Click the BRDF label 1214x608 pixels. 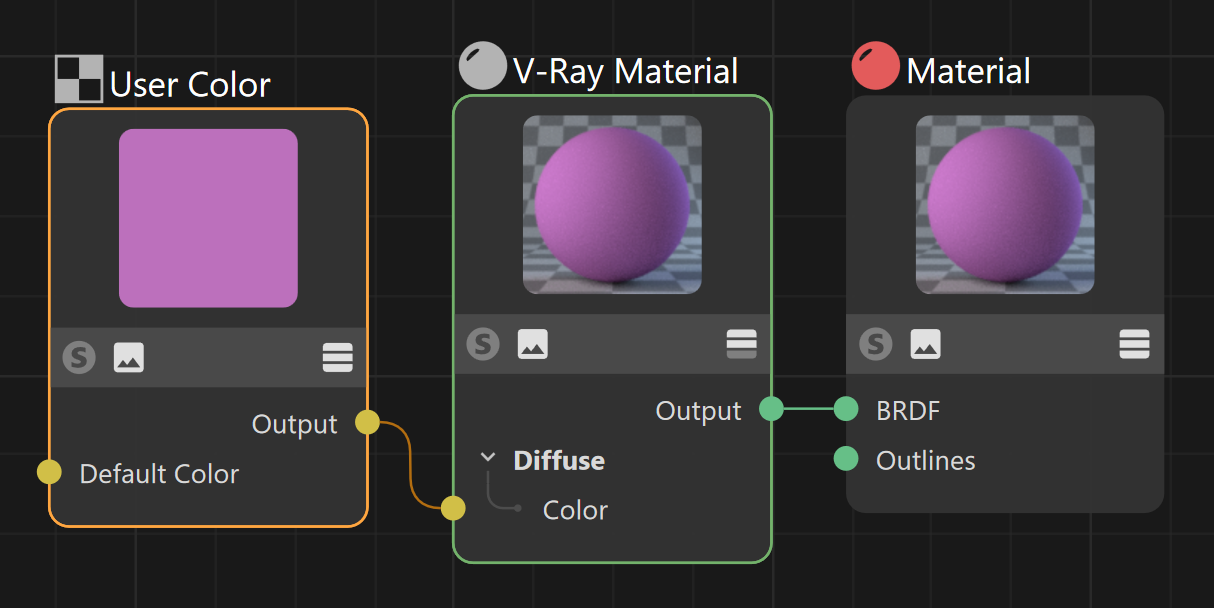[908, 410]
